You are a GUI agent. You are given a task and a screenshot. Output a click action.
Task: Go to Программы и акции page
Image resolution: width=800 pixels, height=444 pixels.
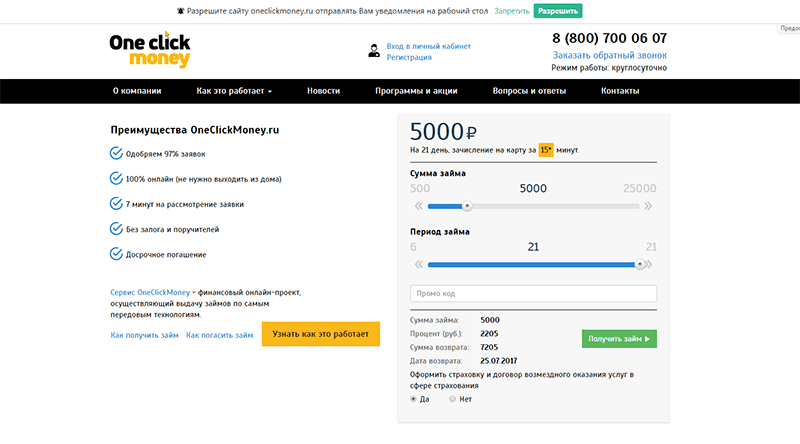pyautogui.click(x=416, y=91)
